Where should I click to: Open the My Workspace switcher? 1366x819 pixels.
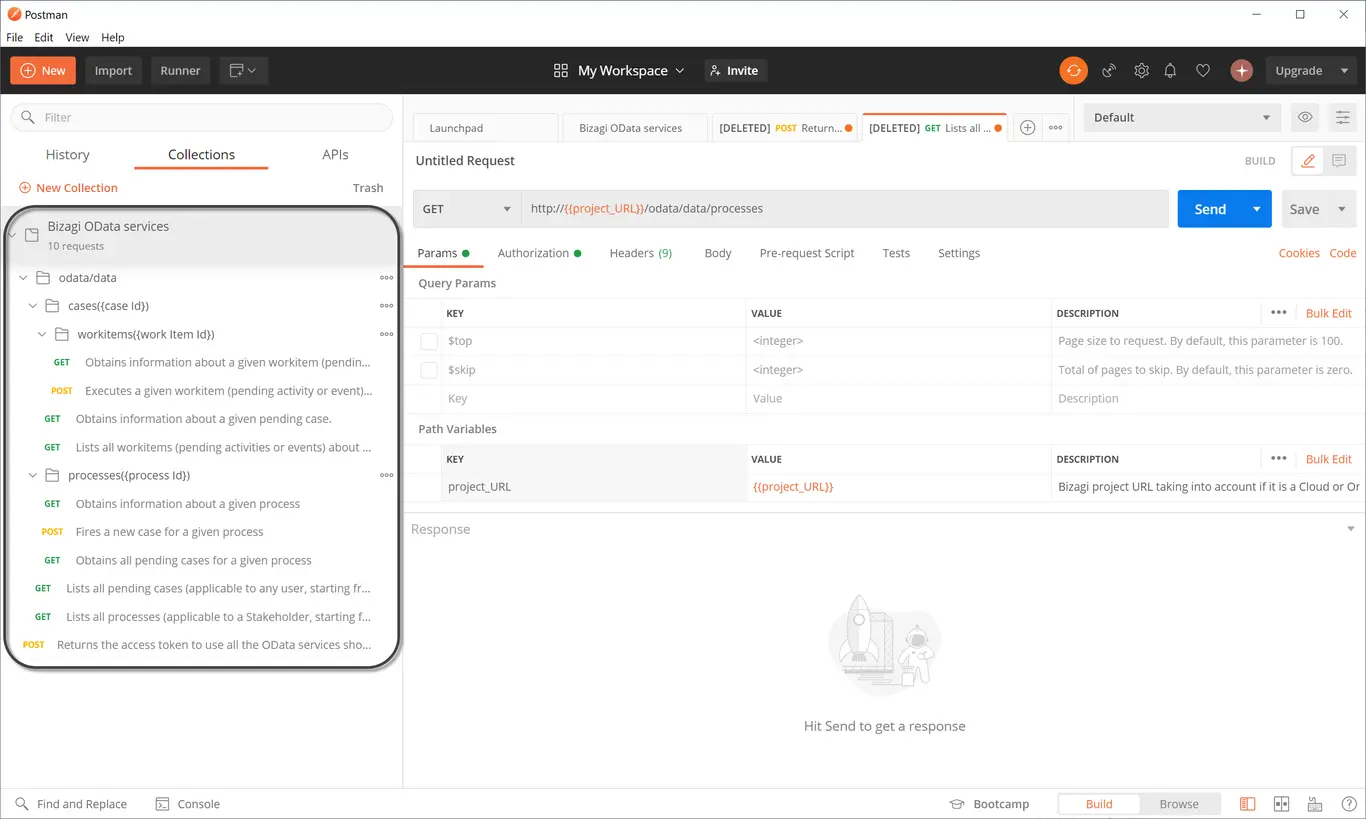(x=619, y=71)
